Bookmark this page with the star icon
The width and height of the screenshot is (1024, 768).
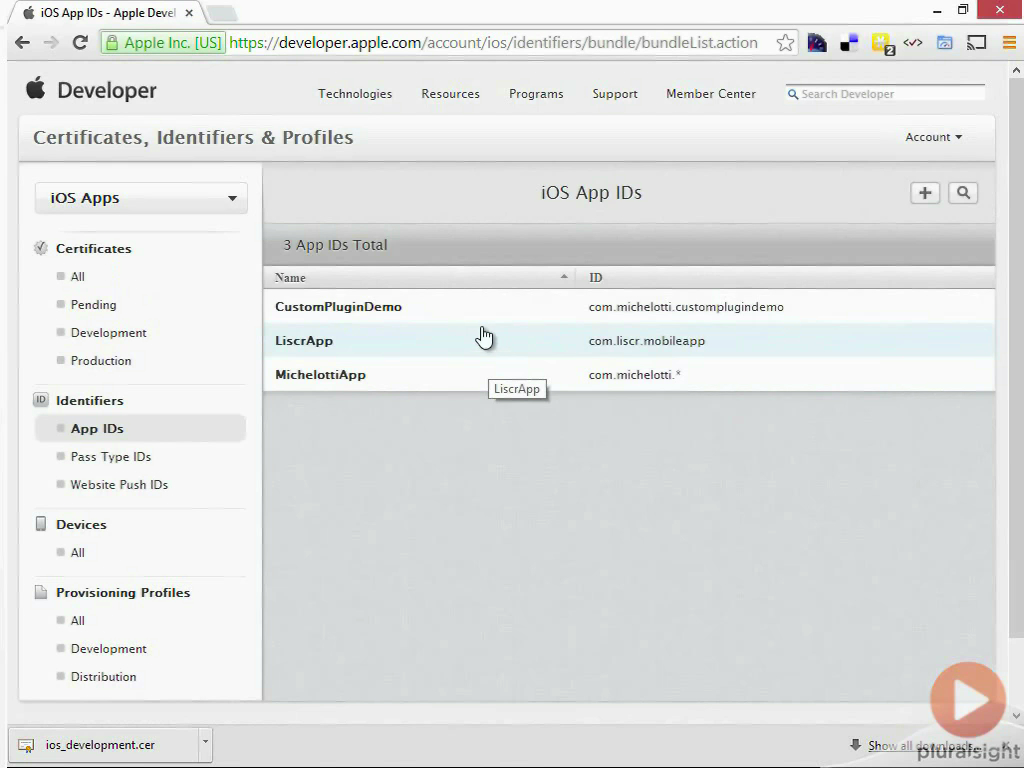click(786, 43)
